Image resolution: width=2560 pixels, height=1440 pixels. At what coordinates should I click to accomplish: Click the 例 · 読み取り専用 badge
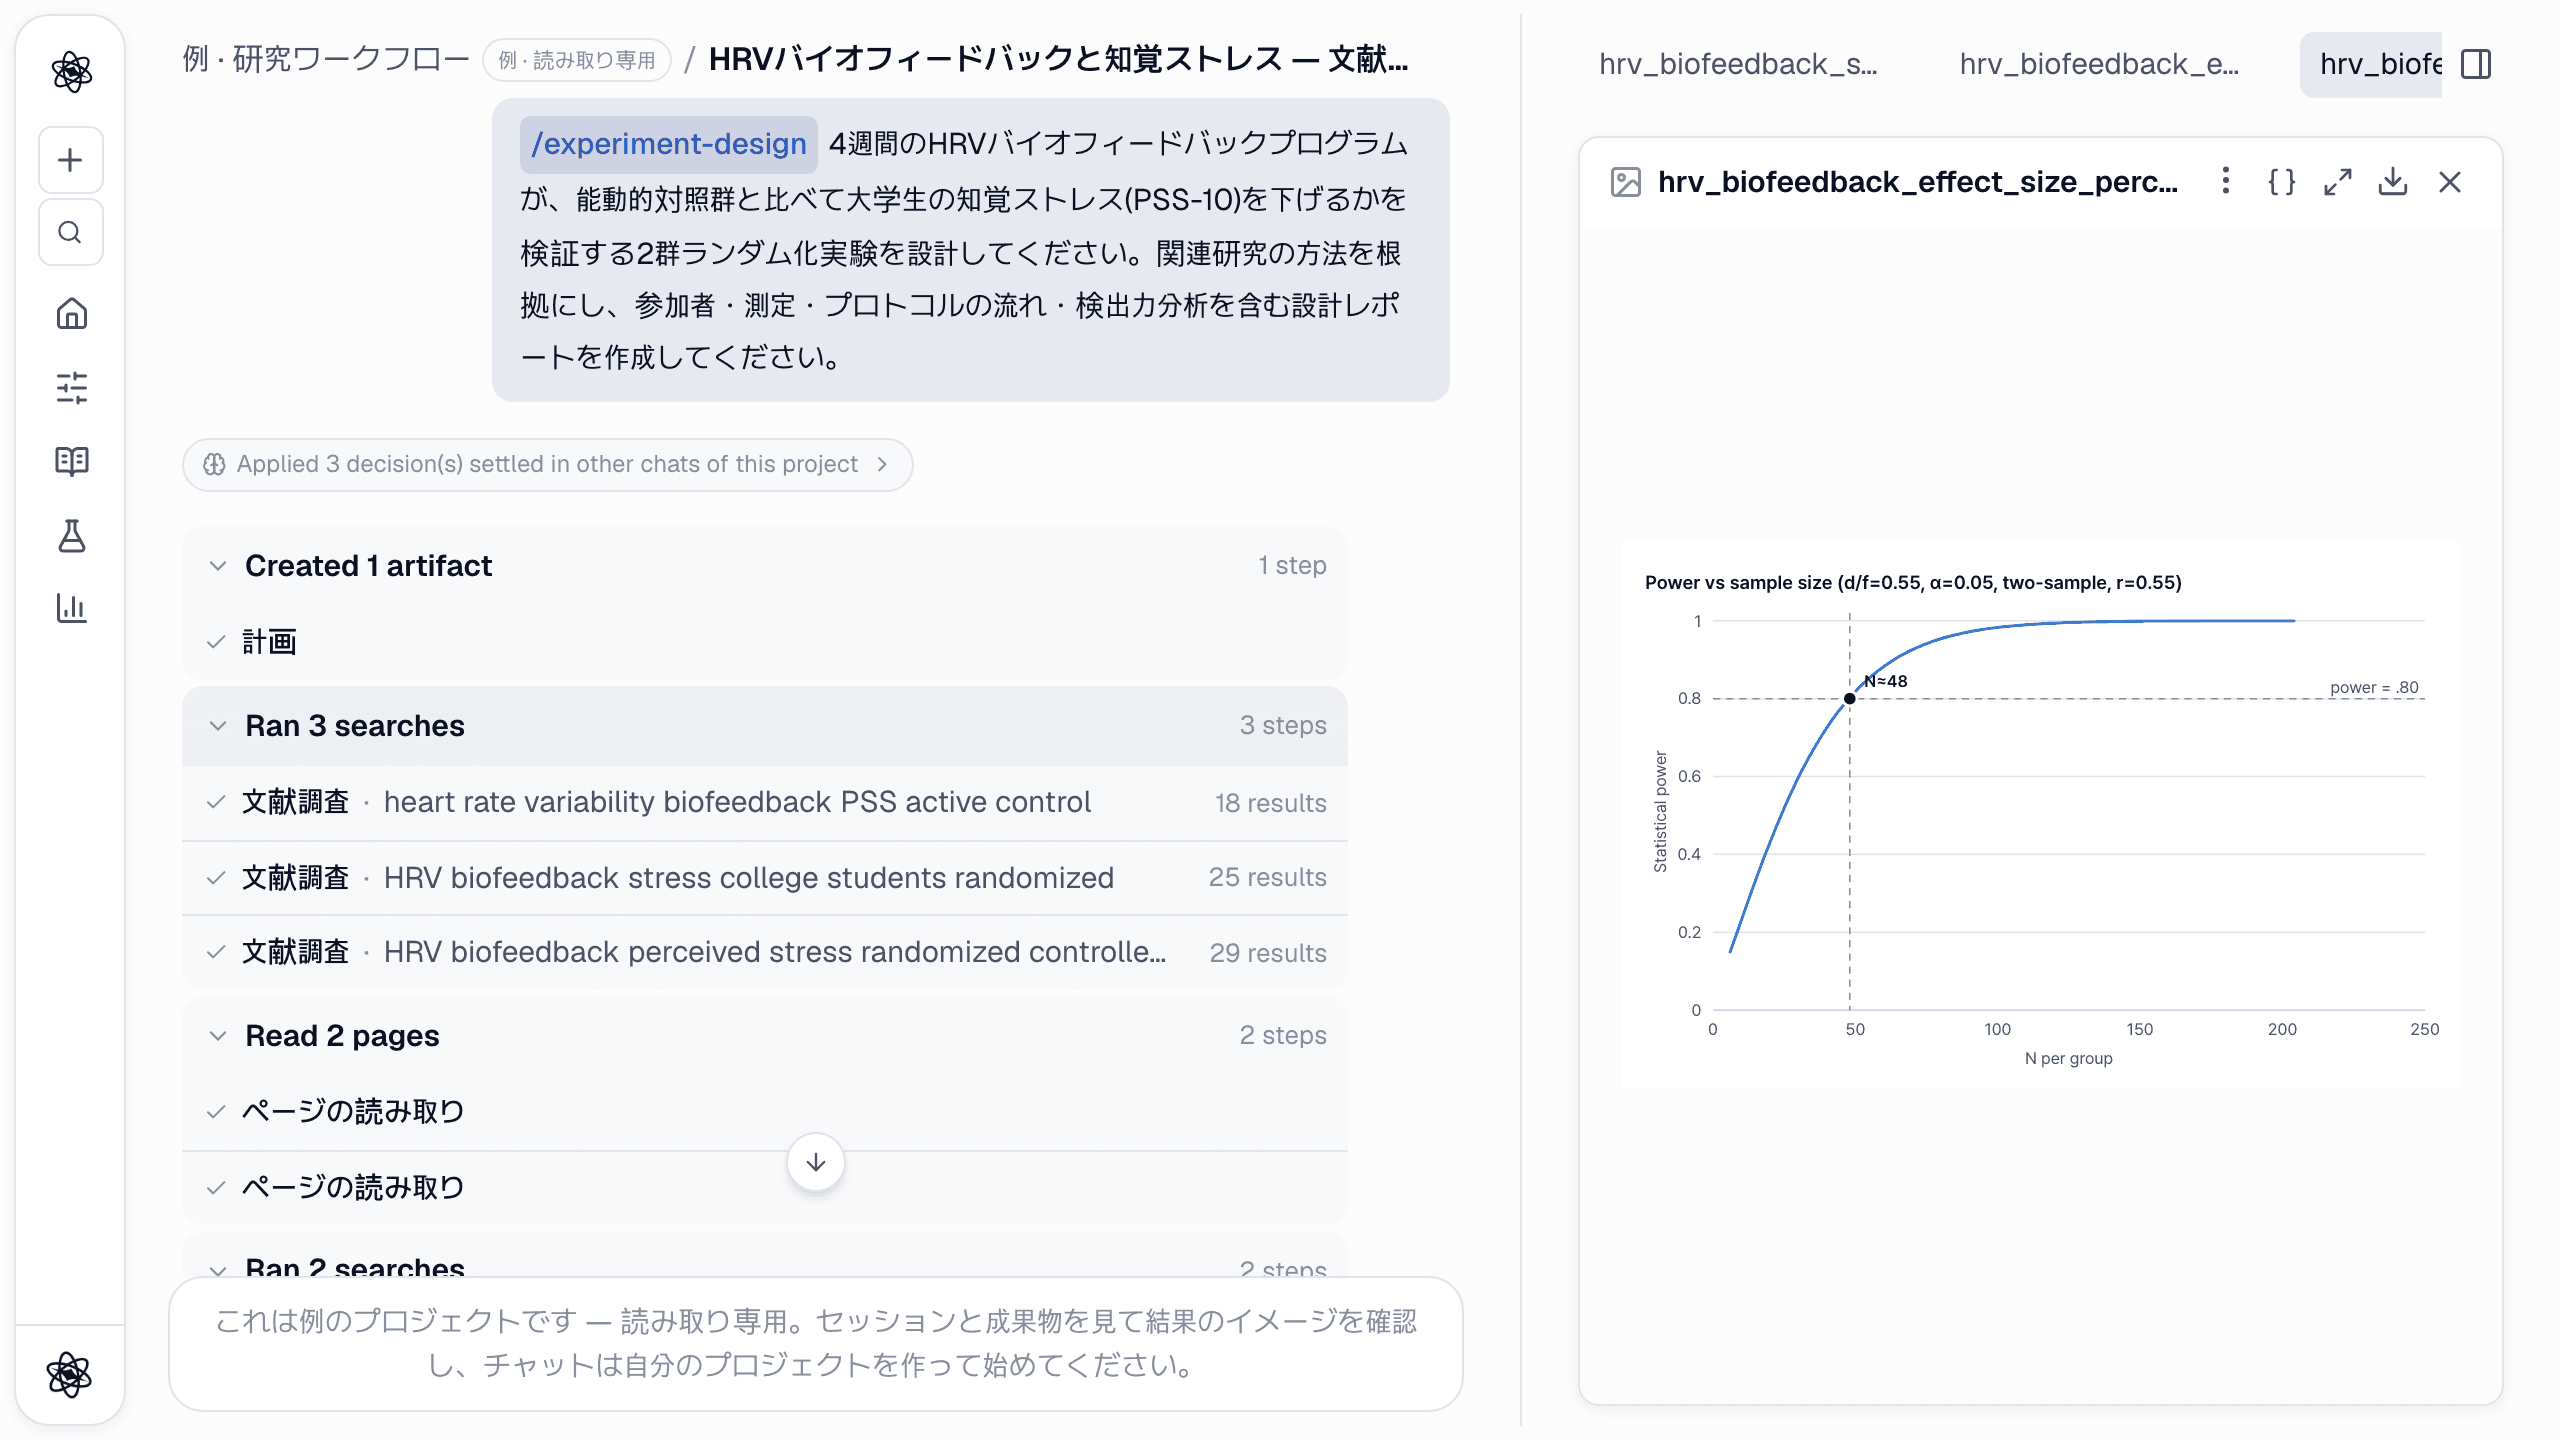577,60
